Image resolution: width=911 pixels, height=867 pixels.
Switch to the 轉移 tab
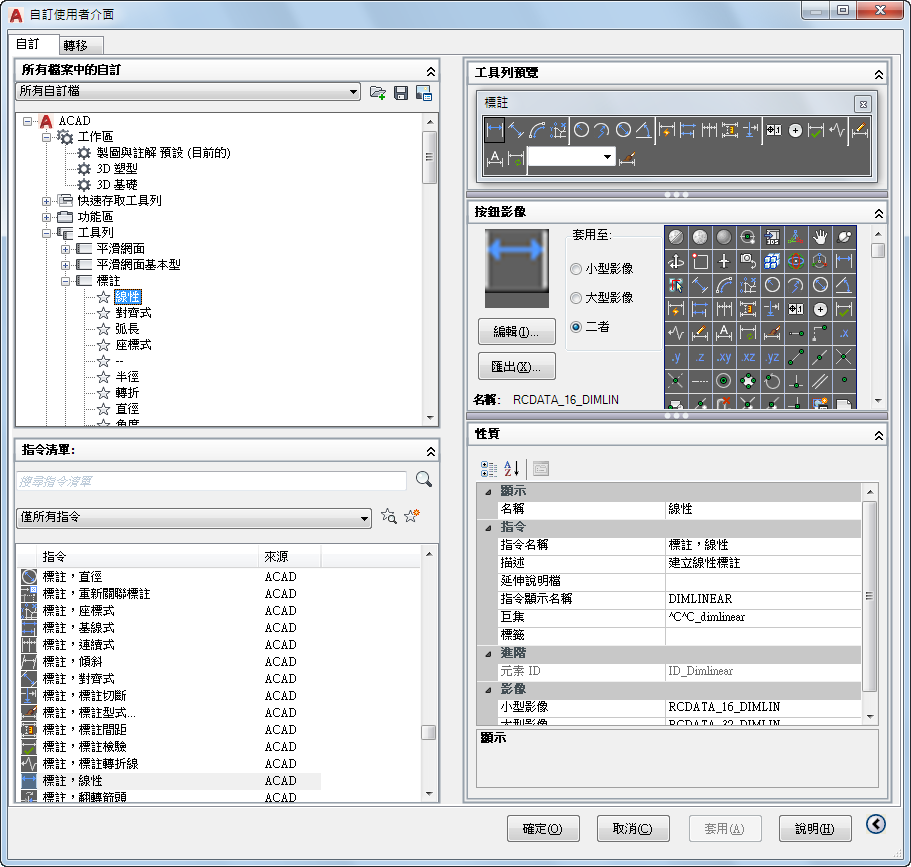pyautogui.click(x=76, y=45)
